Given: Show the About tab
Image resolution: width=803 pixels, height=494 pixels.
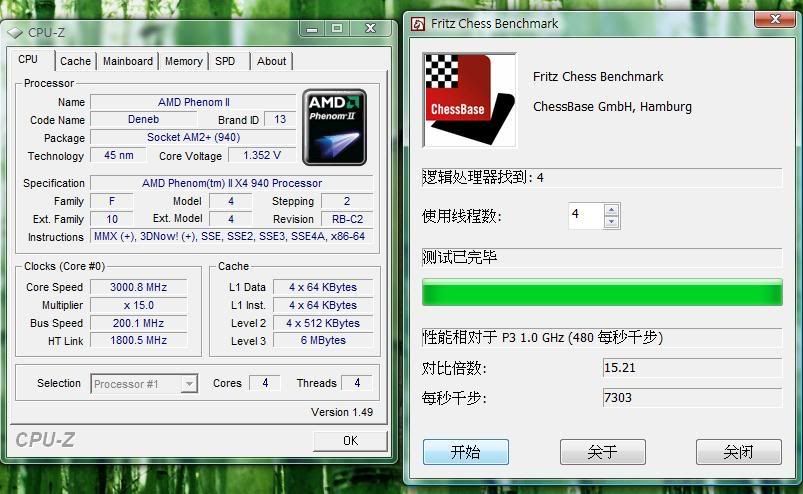Looking at the screenshot, I should click(271, 61).
